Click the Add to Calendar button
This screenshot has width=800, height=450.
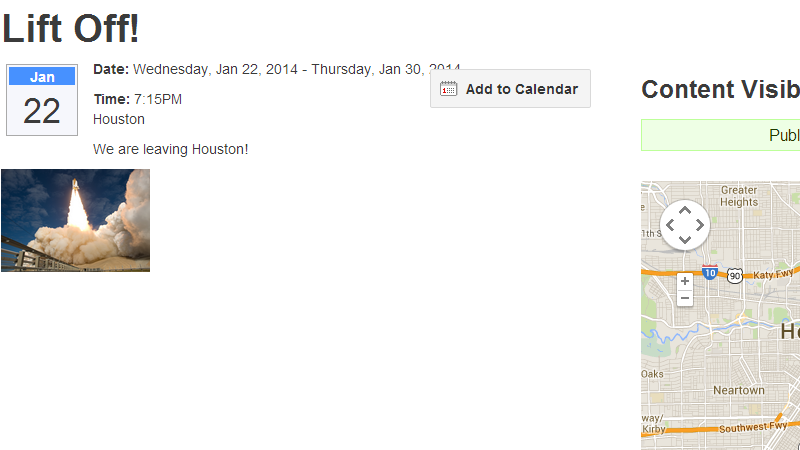[510, 89]
